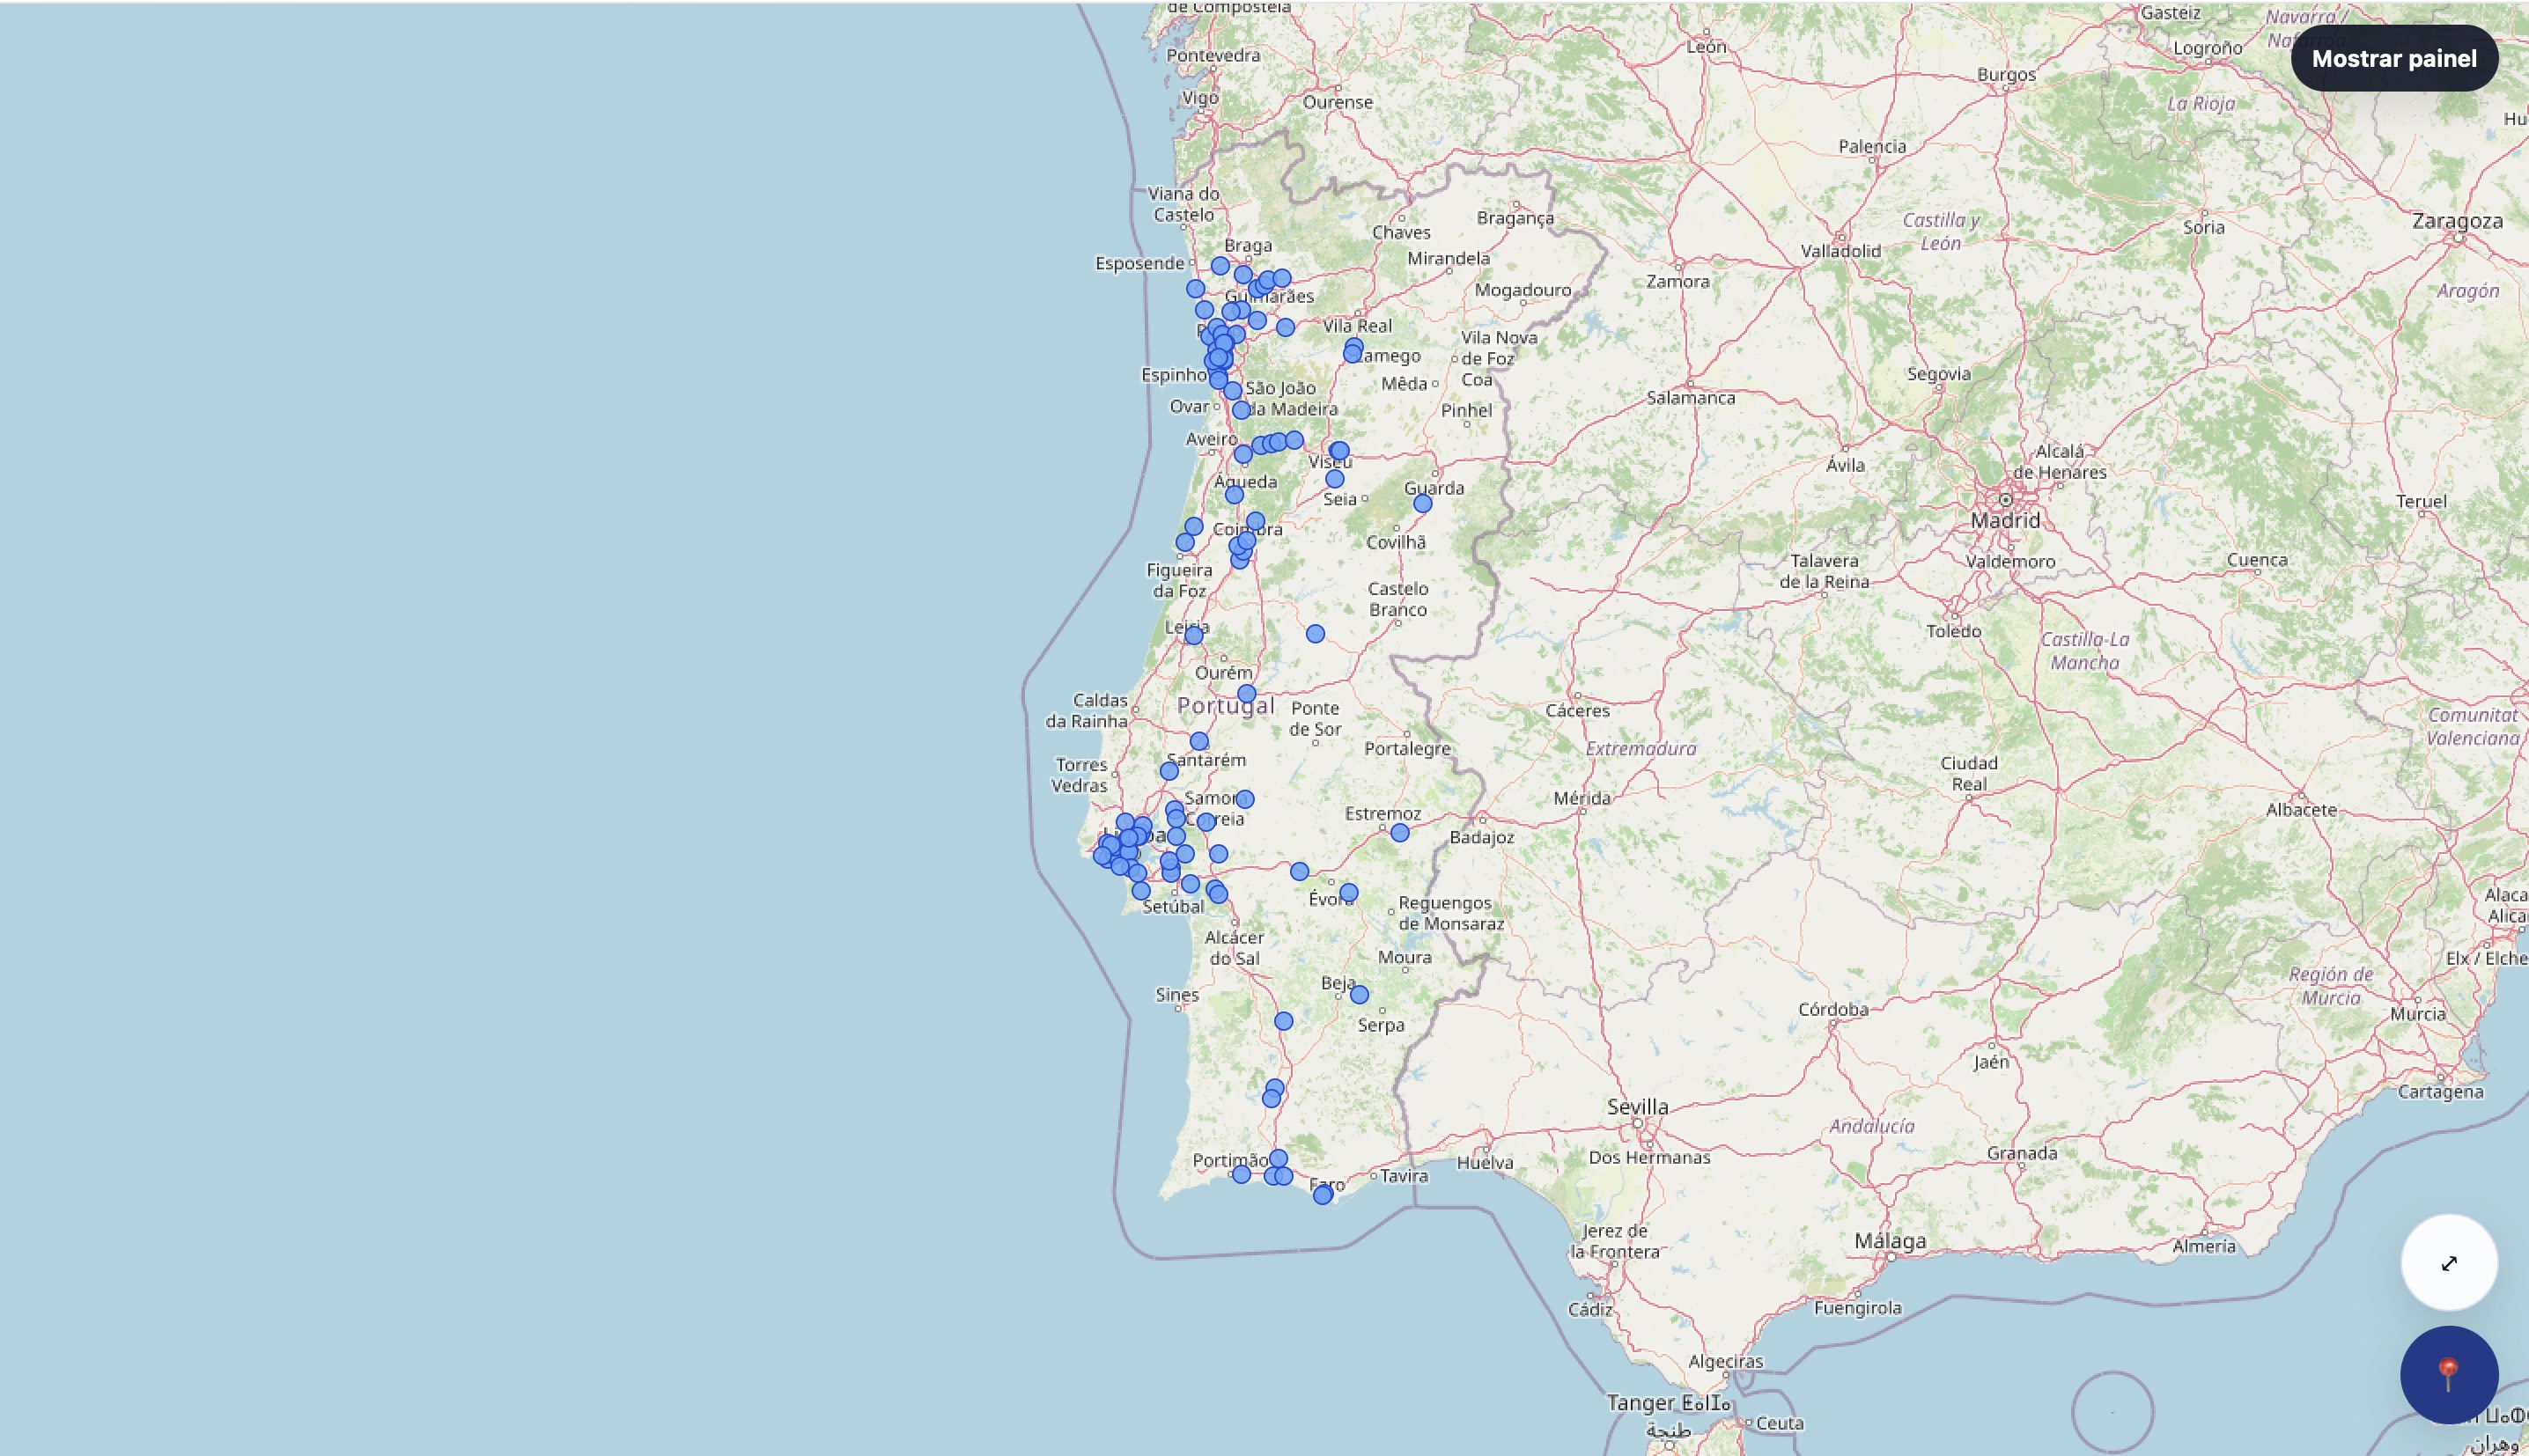The image size is (2529, 1456).
Task: Click the Ciudad Real city label
Action: click(1969, 774)
